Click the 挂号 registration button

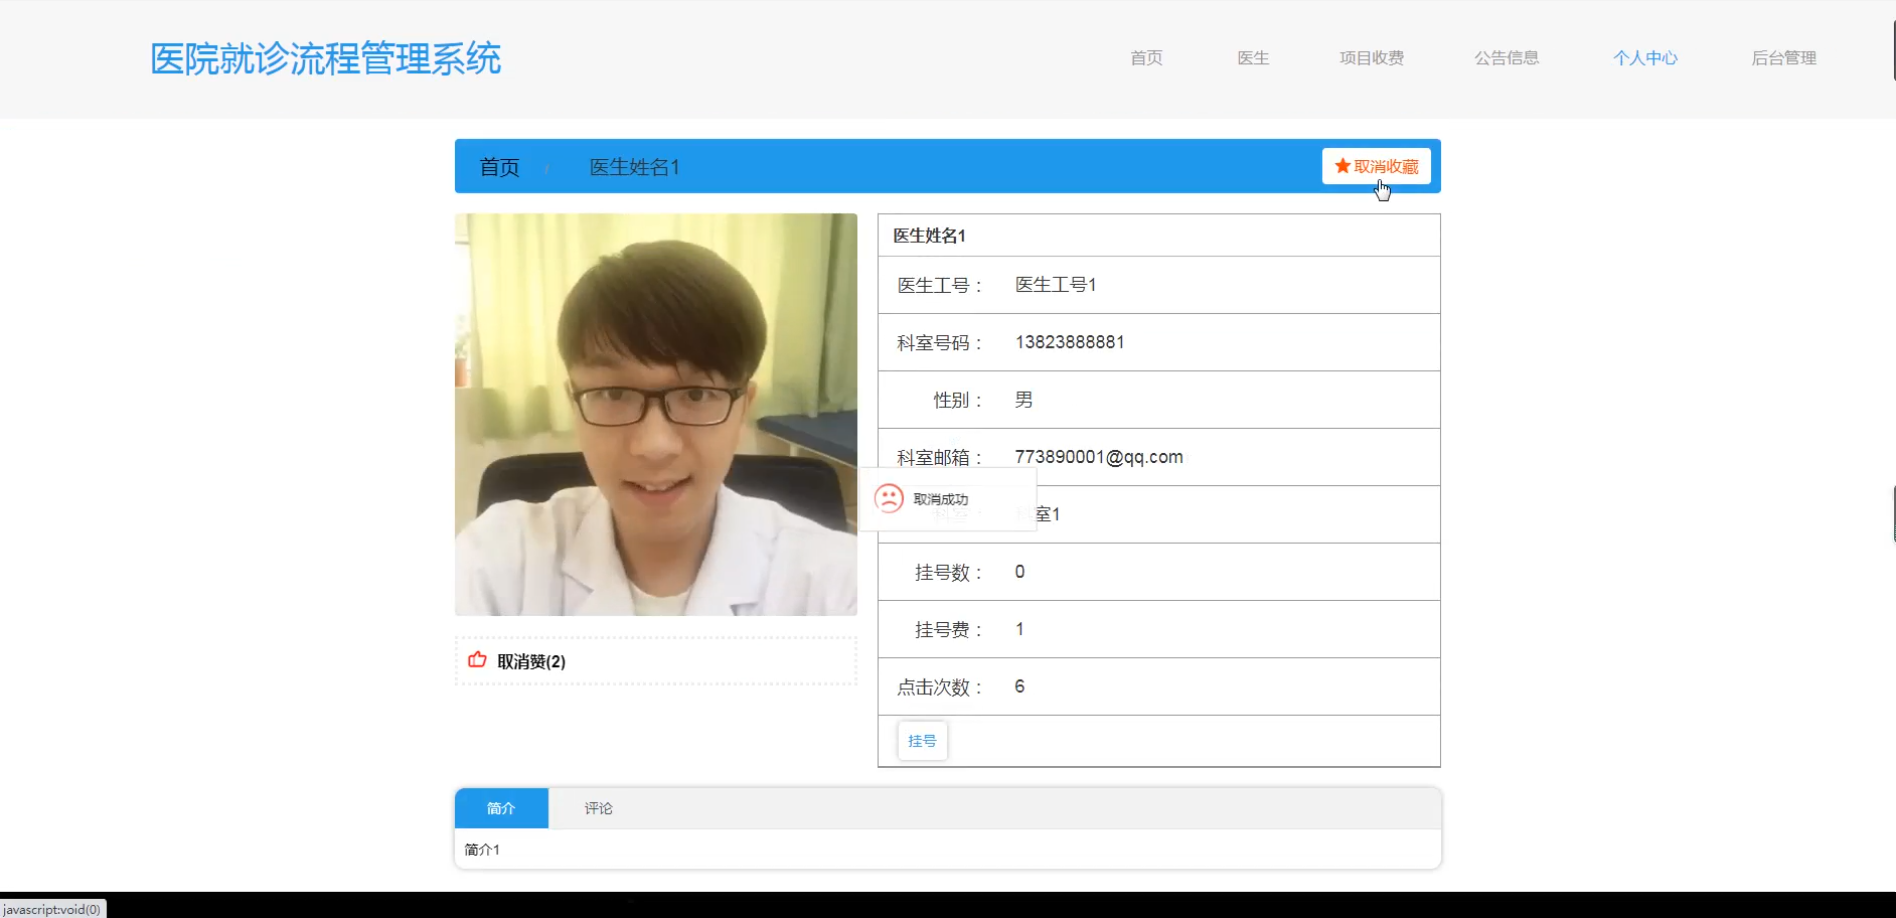pyautogui.click(x=922, y=741)
